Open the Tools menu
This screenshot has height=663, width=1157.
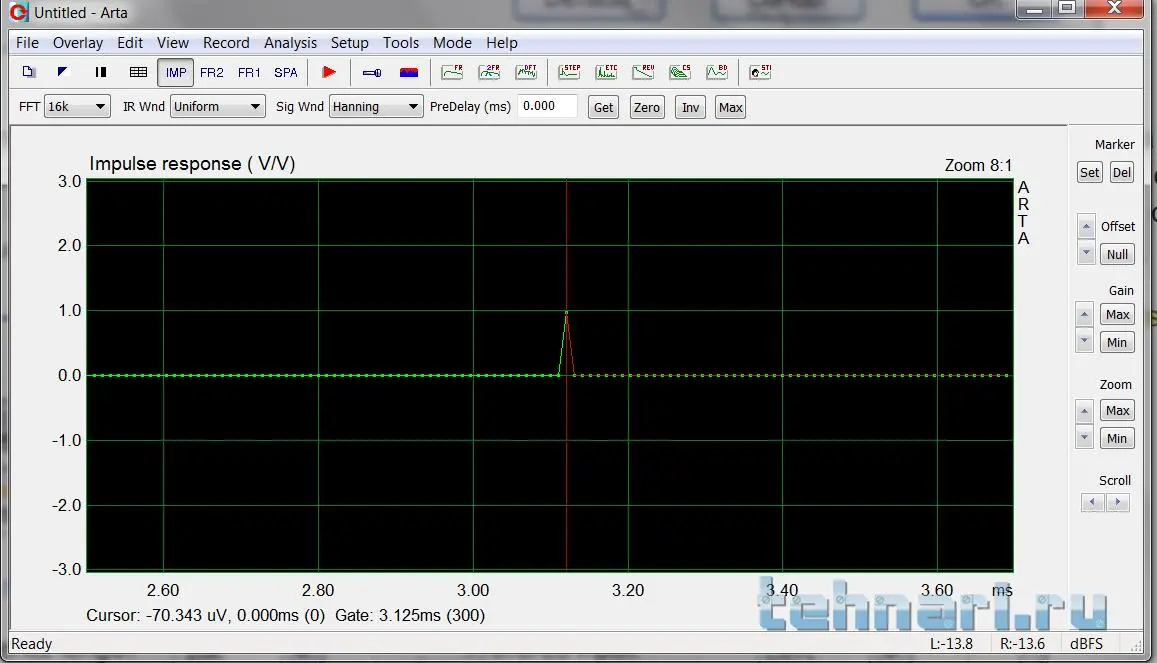(x=401, y=43)
